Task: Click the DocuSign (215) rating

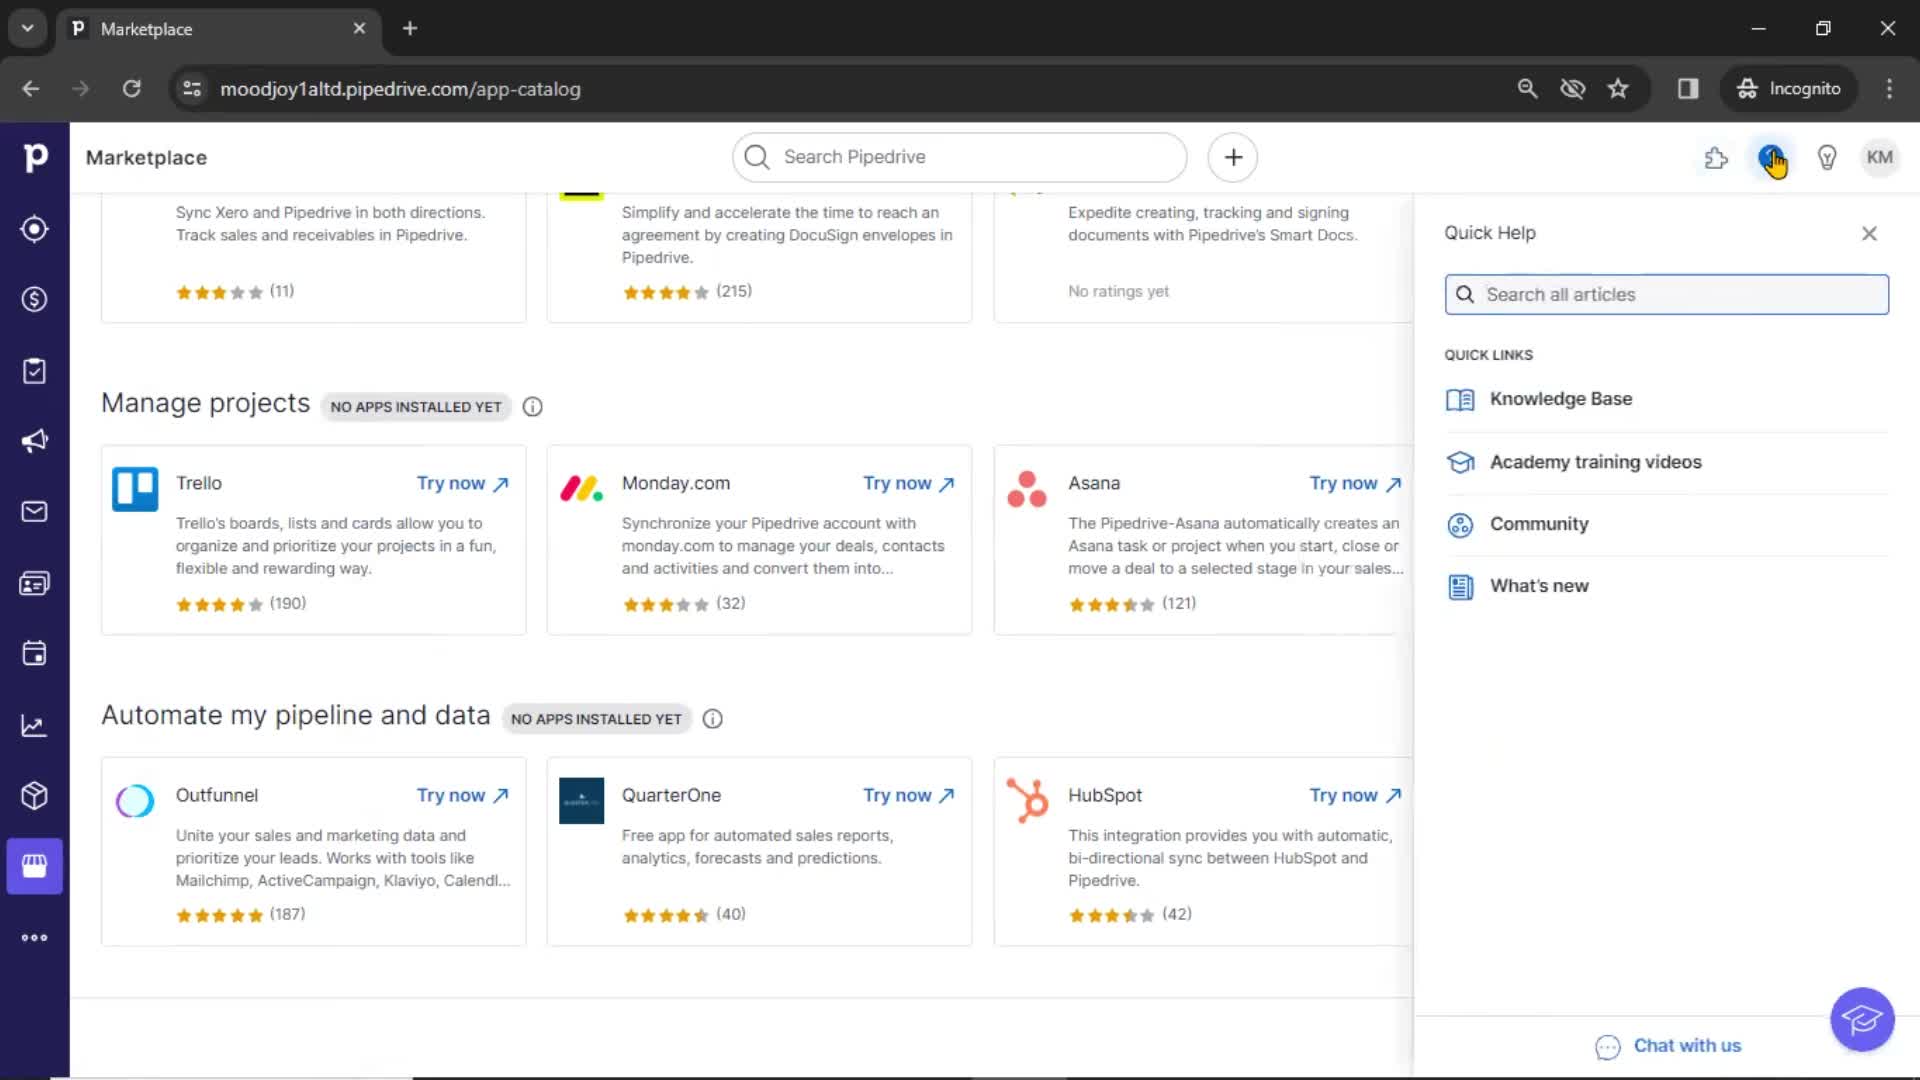Action: (687, 292)
